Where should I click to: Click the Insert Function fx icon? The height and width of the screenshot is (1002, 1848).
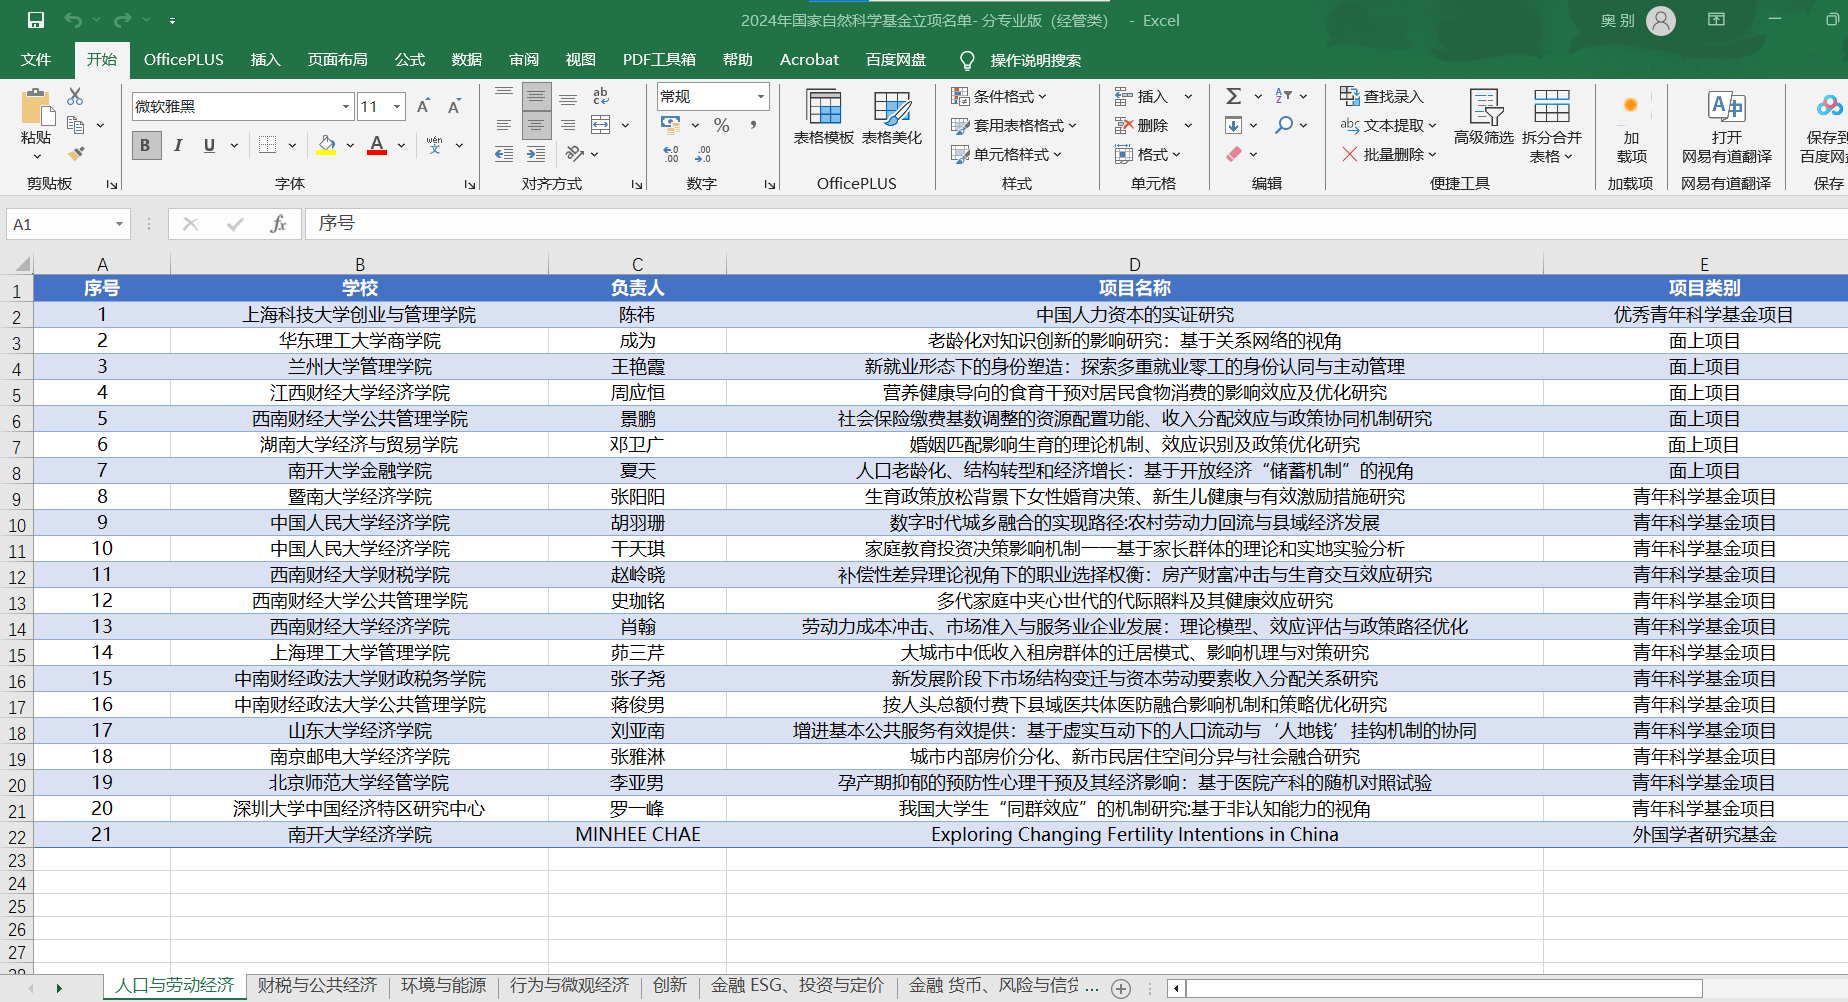point(279,224)
